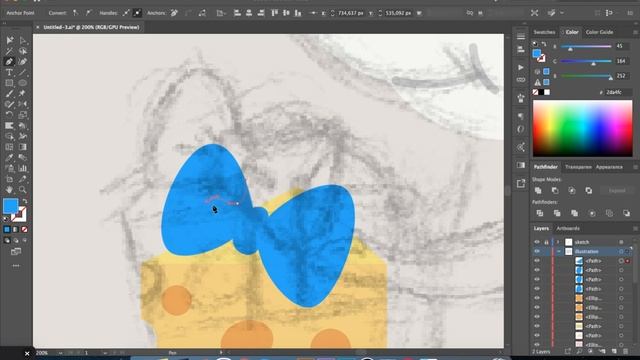Click the Pathfinder Expand button
This screenshot has width=640, height=360.
point(617,191)
